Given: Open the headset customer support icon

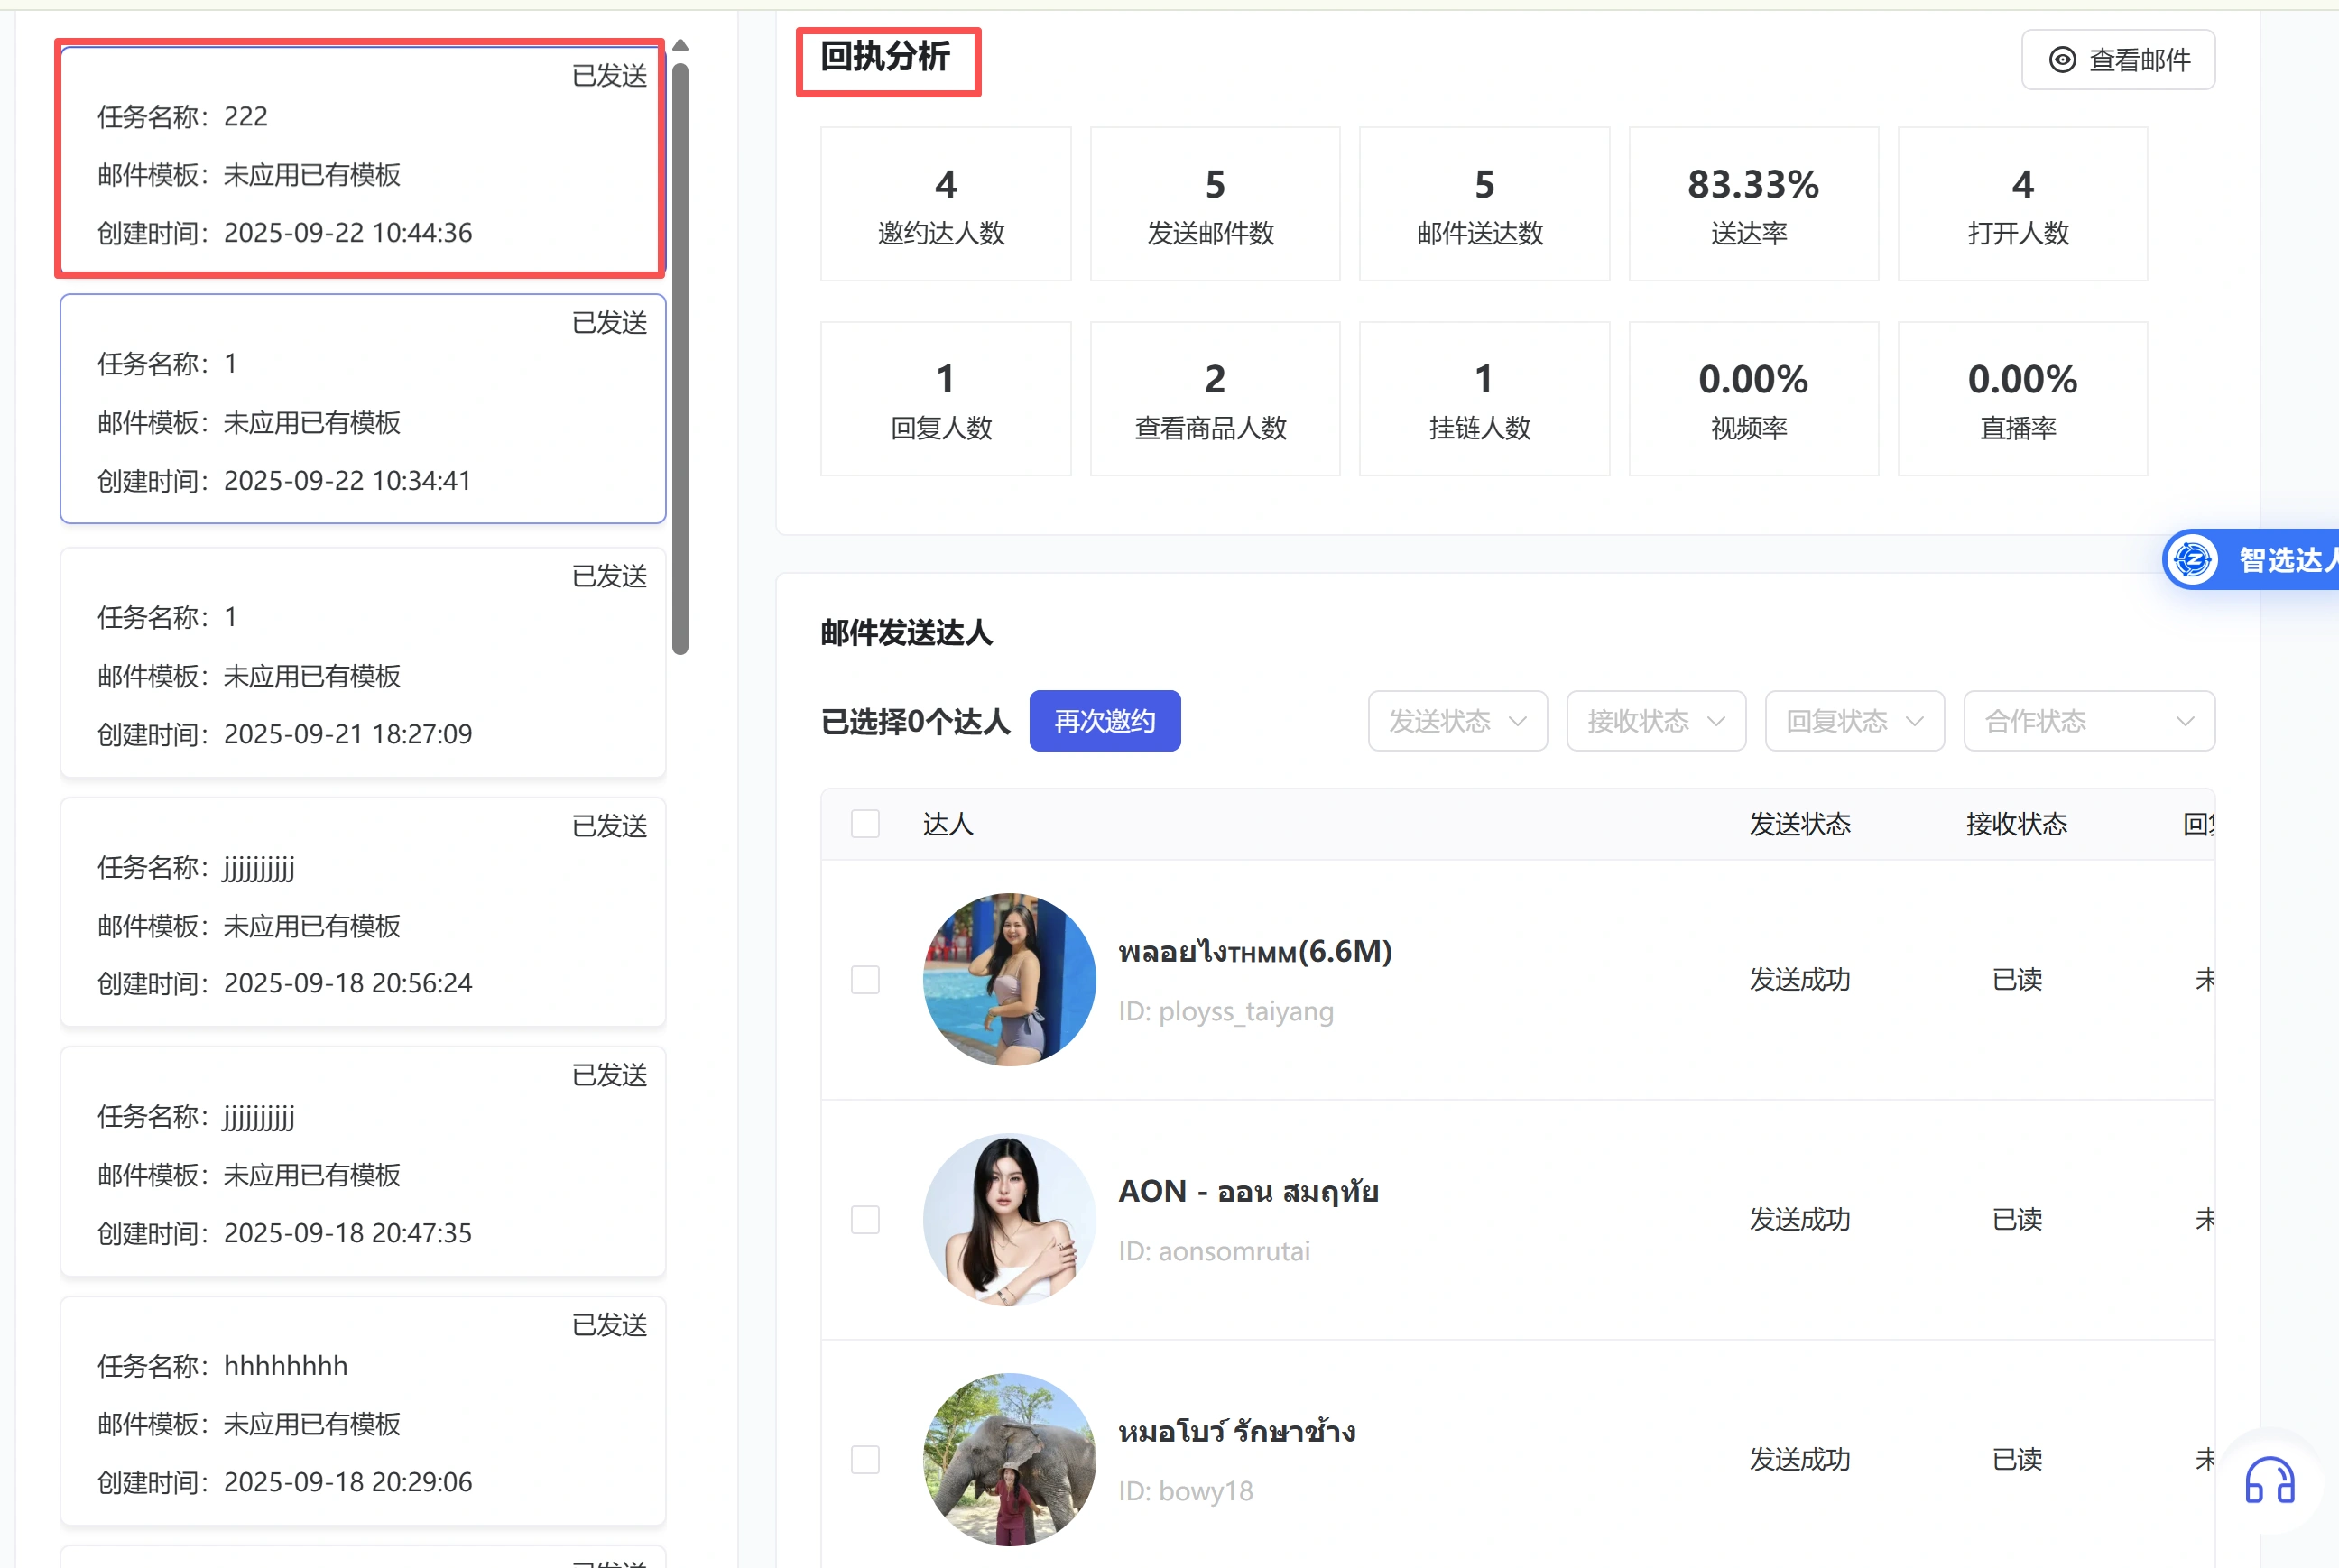Looking at the screenshot, I should pyautogui.click(x=2269, y=1480).
